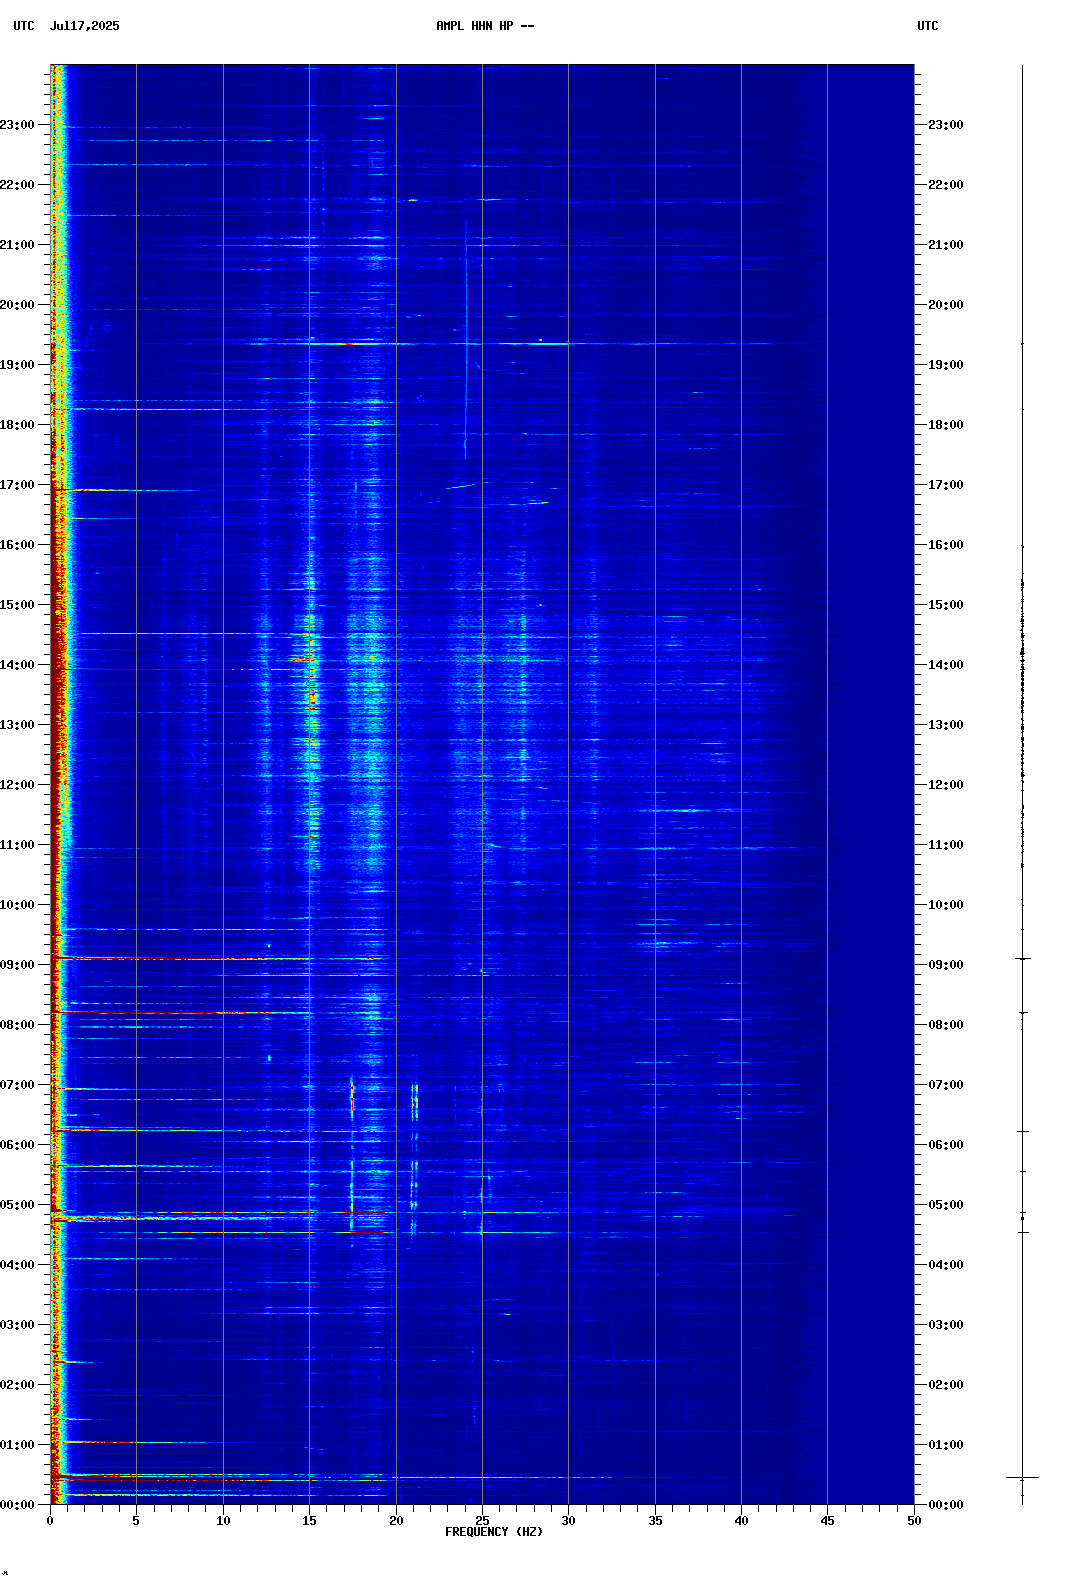Select the right-side '18:00' time label

pyautogui.click(x=946, y=425)
